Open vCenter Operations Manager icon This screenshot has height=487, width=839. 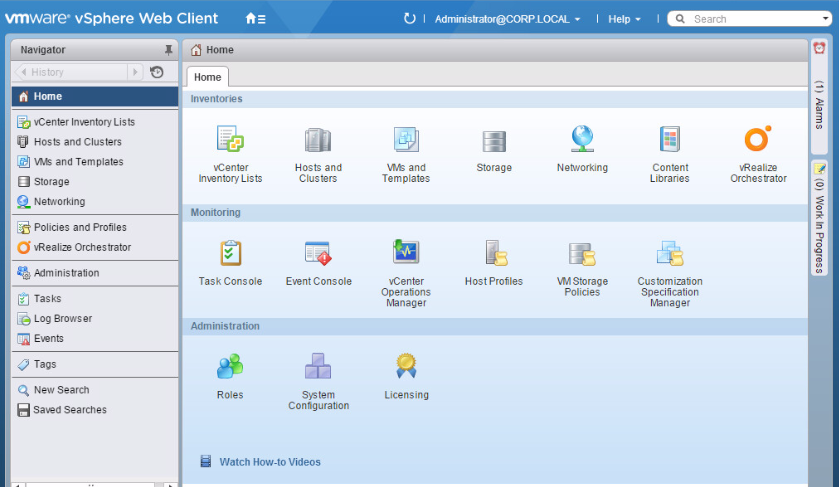click(406, 252)
